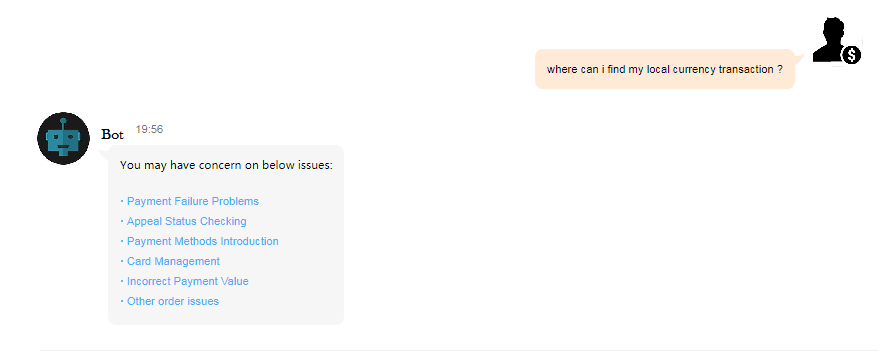Click the horizontal divider line below chat
The height and width of the screenshot is (360, 878).
(459, 350)
